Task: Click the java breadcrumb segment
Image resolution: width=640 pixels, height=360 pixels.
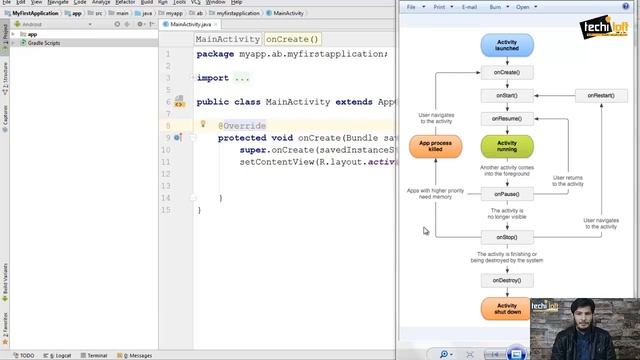Action: tap(144, 13)
